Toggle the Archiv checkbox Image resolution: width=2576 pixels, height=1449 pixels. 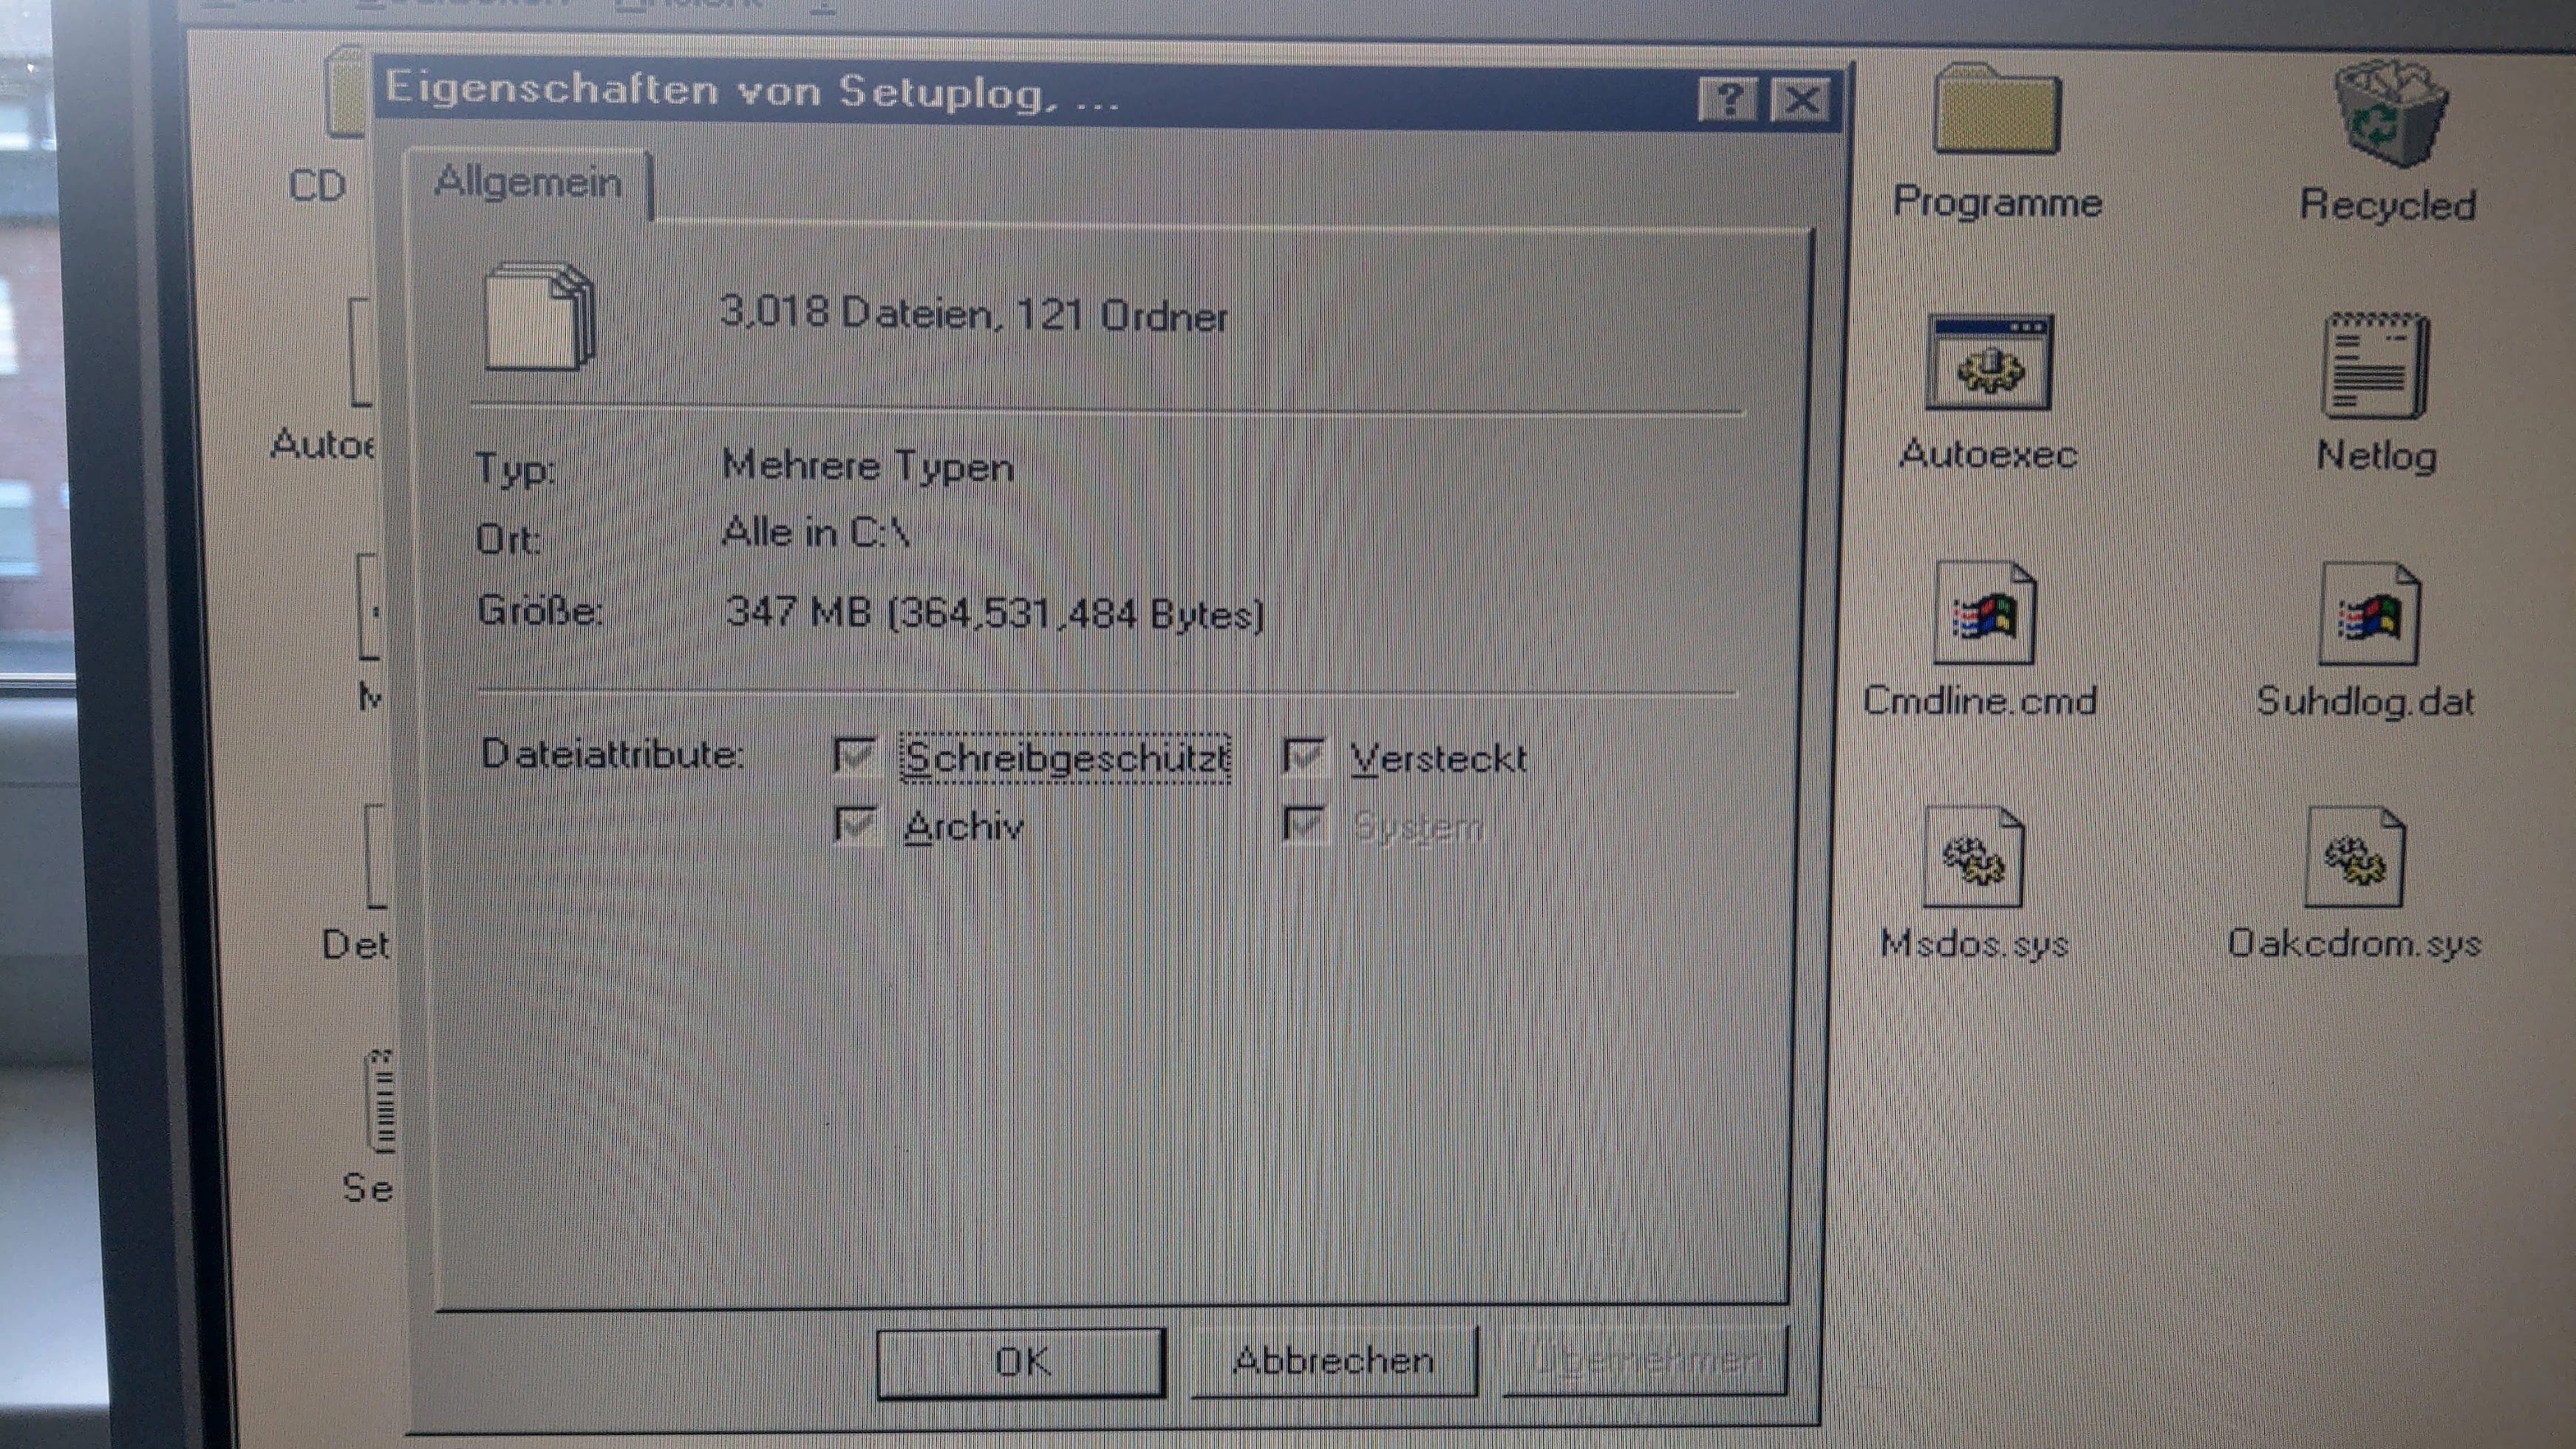pyautogui.click(x=856, y=826)
